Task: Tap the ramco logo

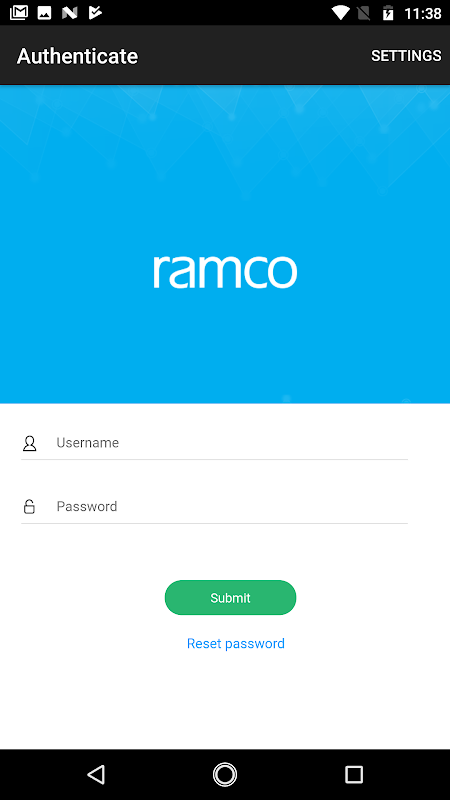Action: point(225,271)
